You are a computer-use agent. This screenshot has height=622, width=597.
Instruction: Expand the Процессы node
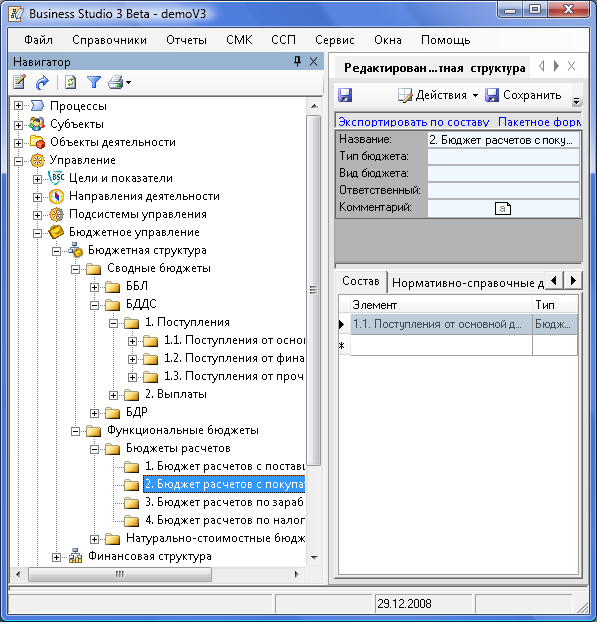[x=18, y=106]
